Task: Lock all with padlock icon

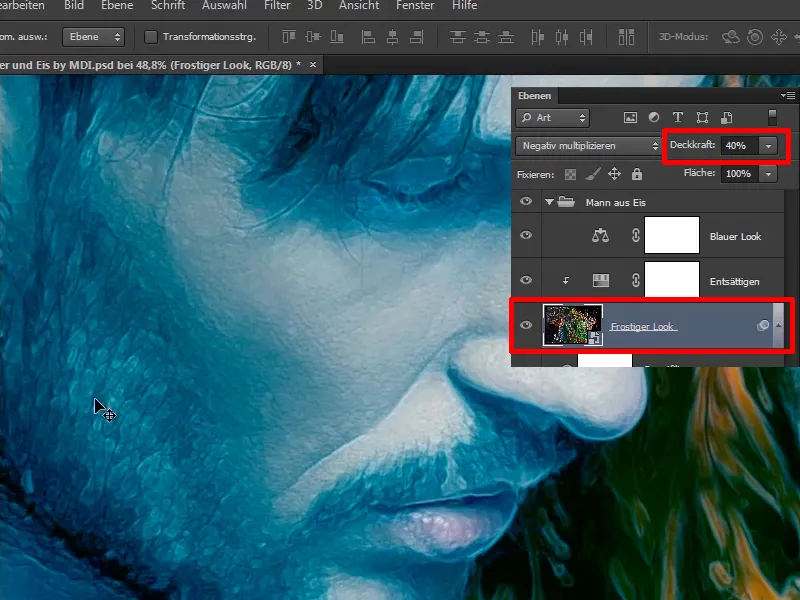Action: coord(637,174)
